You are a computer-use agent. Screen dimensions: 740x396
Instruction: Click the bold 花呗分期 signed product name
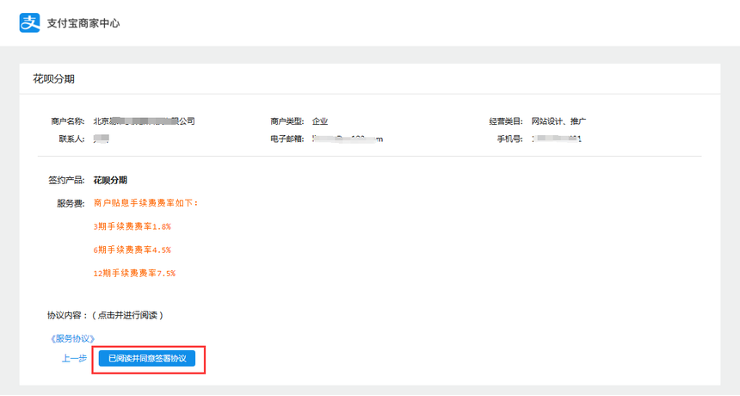pyautogui.click(x=110, y=180)
